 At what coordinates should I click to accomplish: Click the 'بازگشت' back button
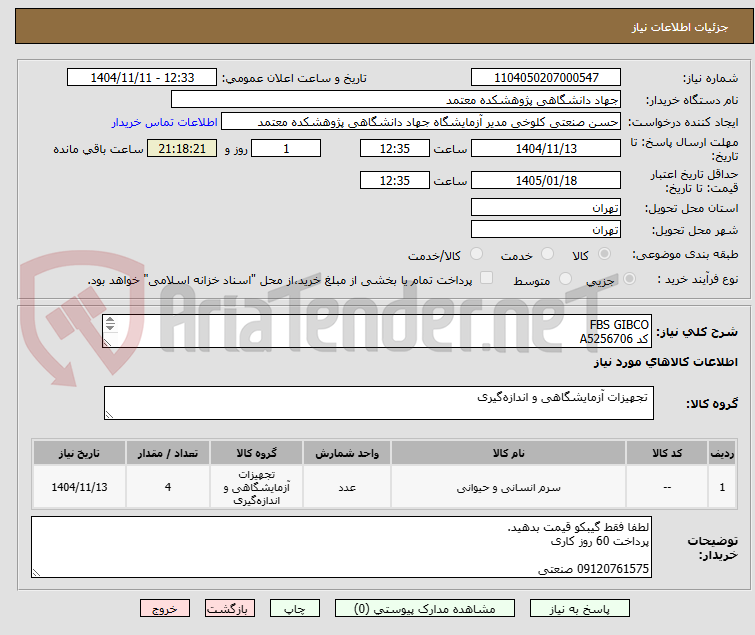[x=230, y=609]
